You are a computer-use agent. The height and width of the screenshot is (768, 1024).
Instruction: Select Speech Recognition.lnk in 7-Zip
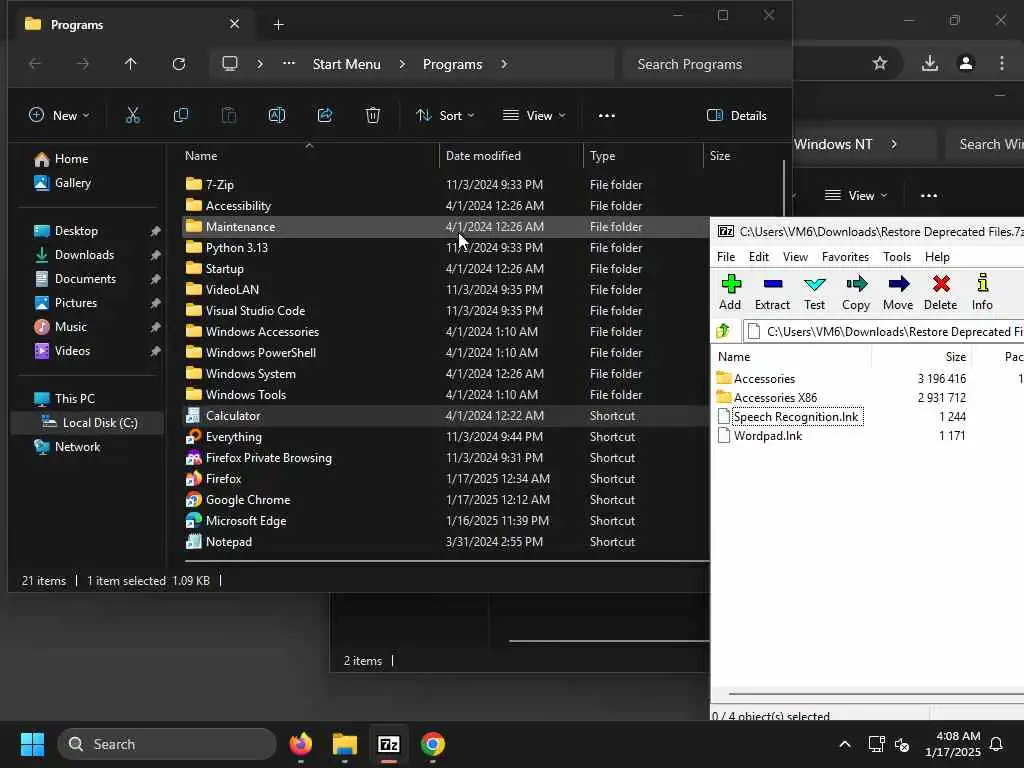point(796,417)
